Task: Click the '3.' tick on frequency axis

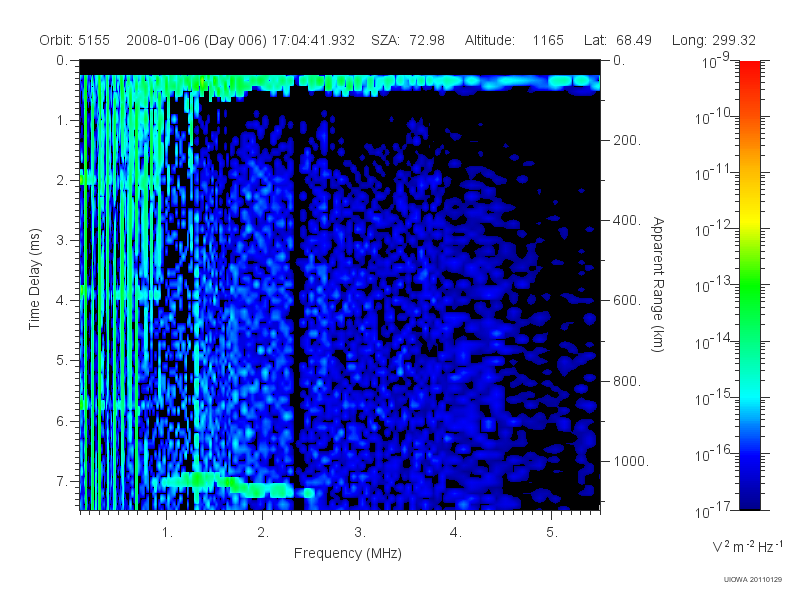Action: coord(360,533)
